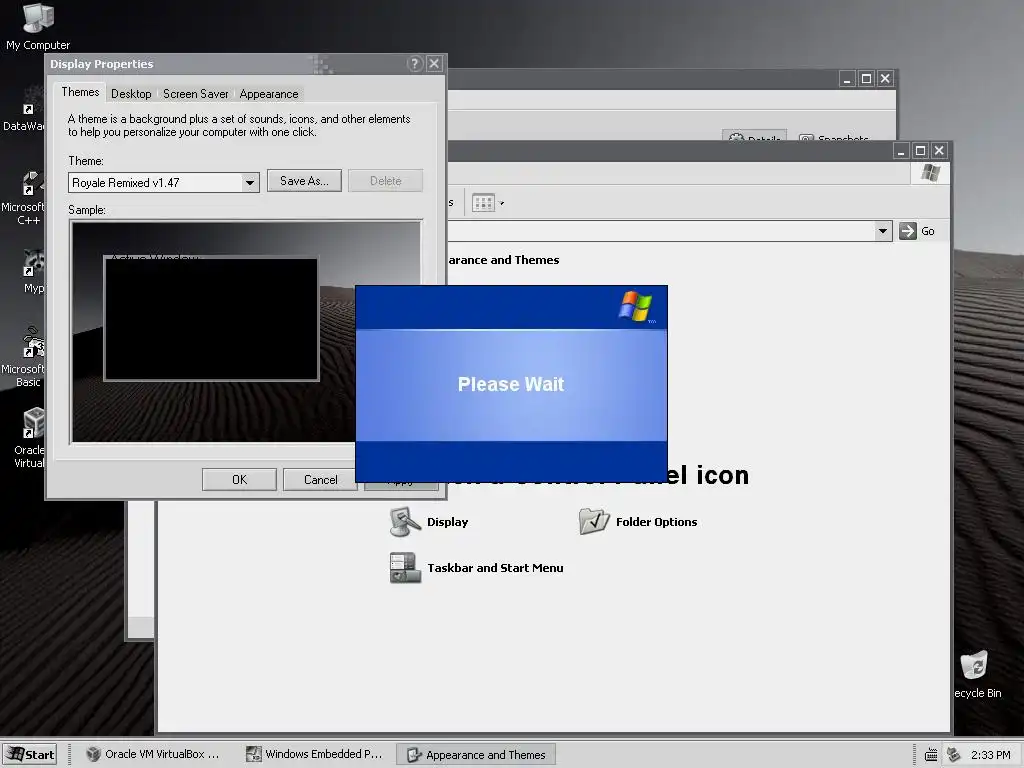
Task: Click the help question mark in Display Properties
Action: (x=415, y=63)
